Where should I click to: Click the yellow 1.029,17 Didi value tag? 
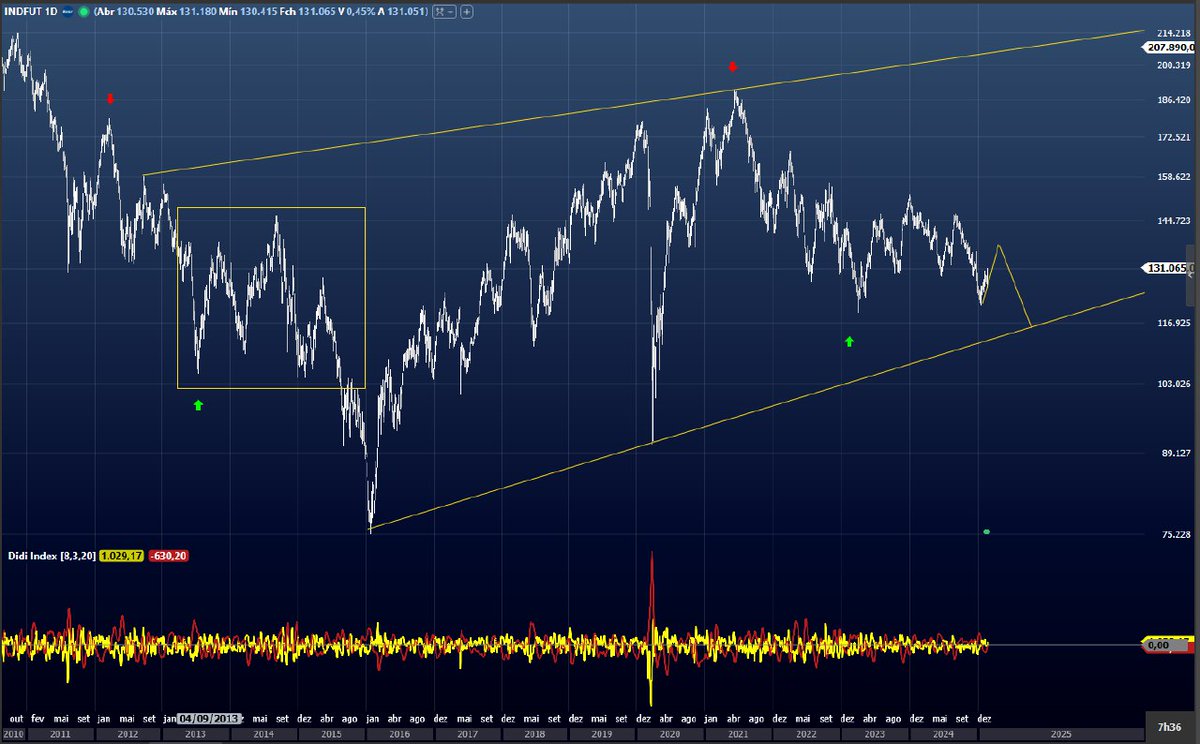click(122, 555)
